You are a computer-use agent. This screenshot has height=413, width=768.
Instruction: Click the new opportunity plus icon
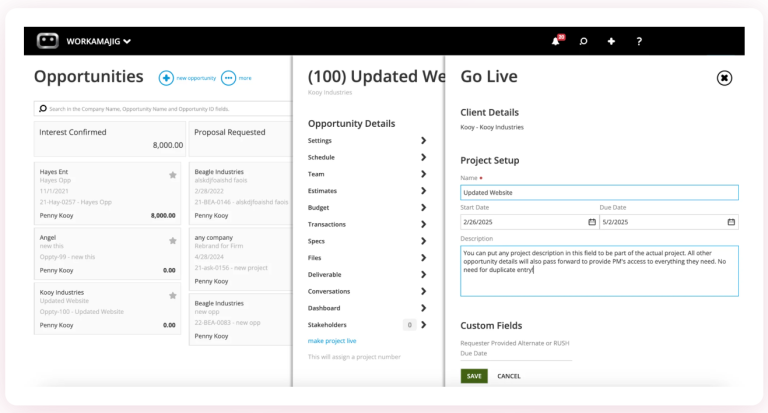click(x=166, y=78)
